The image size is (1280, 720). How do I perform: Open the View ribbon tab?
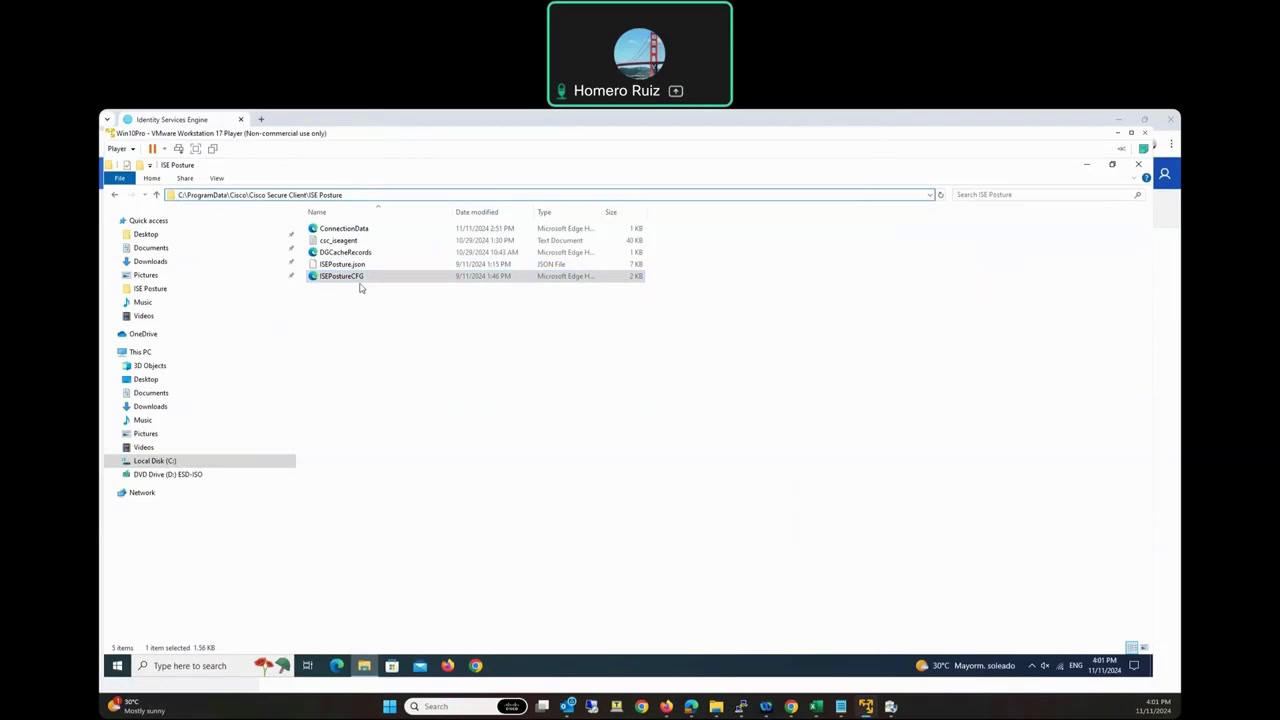(x=217, y=178)
